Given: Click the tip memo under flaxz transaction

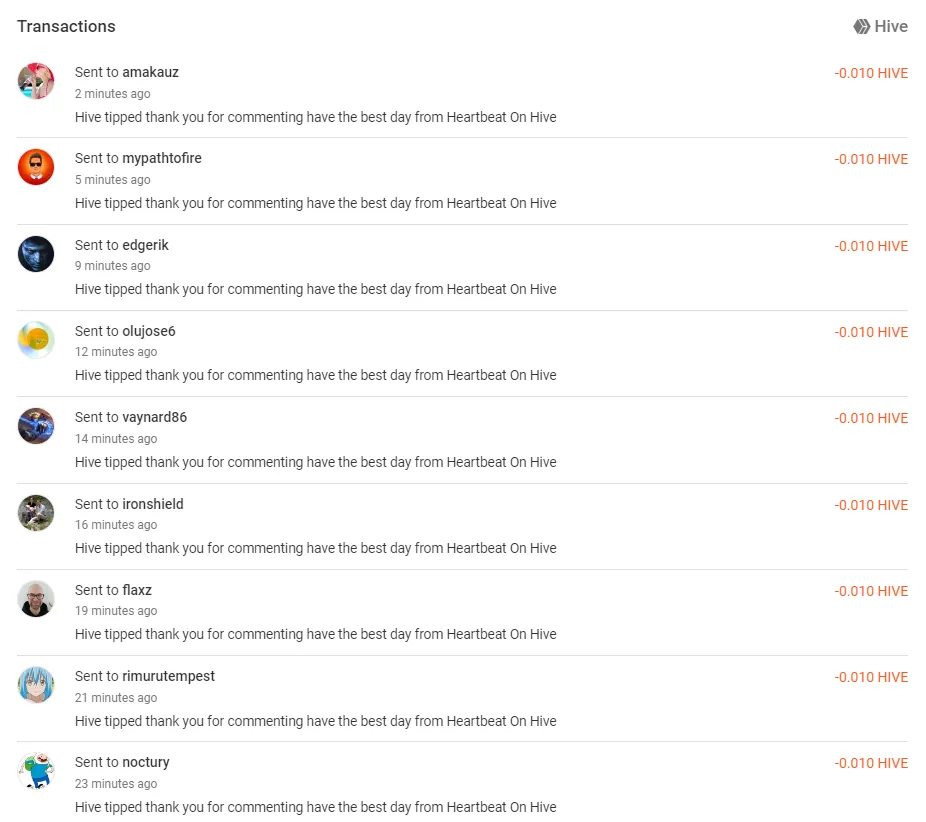Looking at the screenshot, I should pyautogui.click(x=316, y=634).
